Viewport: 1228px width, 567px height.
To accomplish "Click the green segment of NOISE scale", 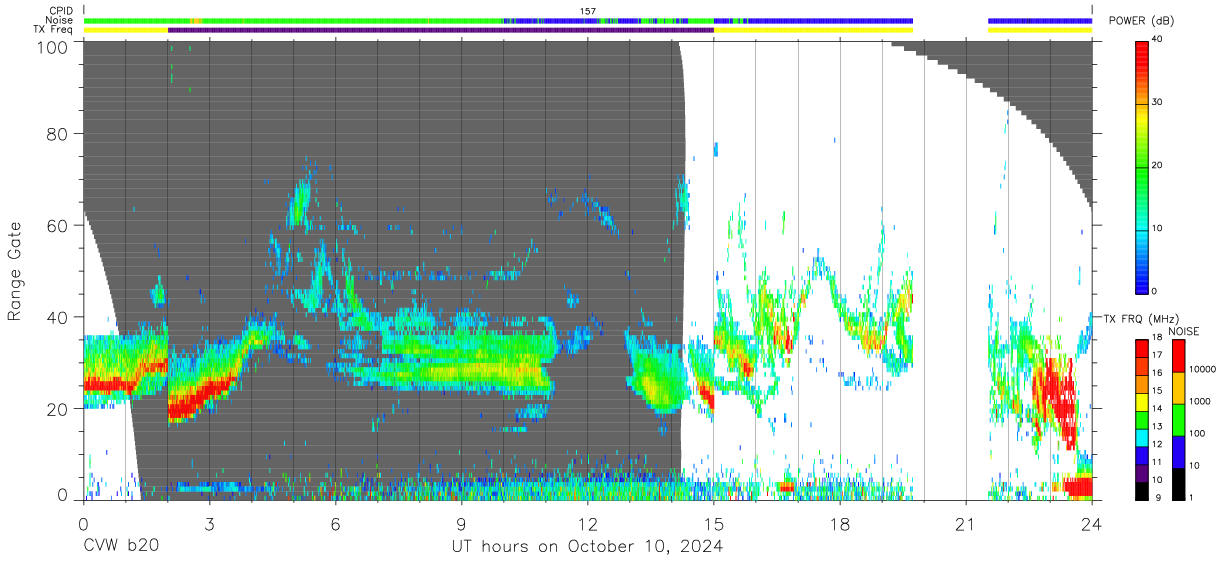I will coord(1179,418).
